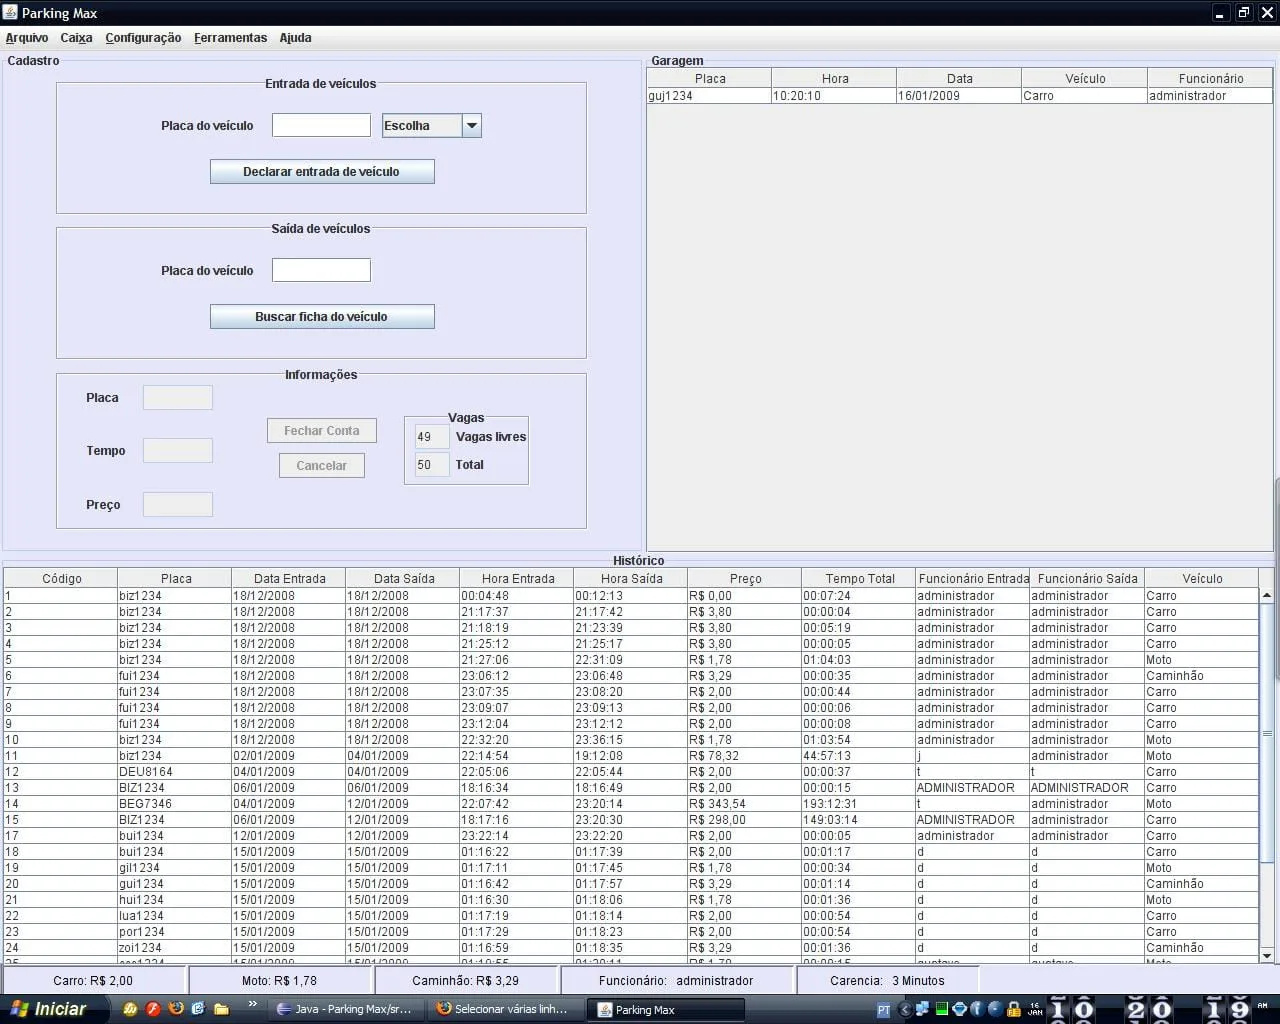The width and height of the screenshot is (1280, 1024).
Task: Click the padlock icon in system tray
Action: [1013, 1009]
